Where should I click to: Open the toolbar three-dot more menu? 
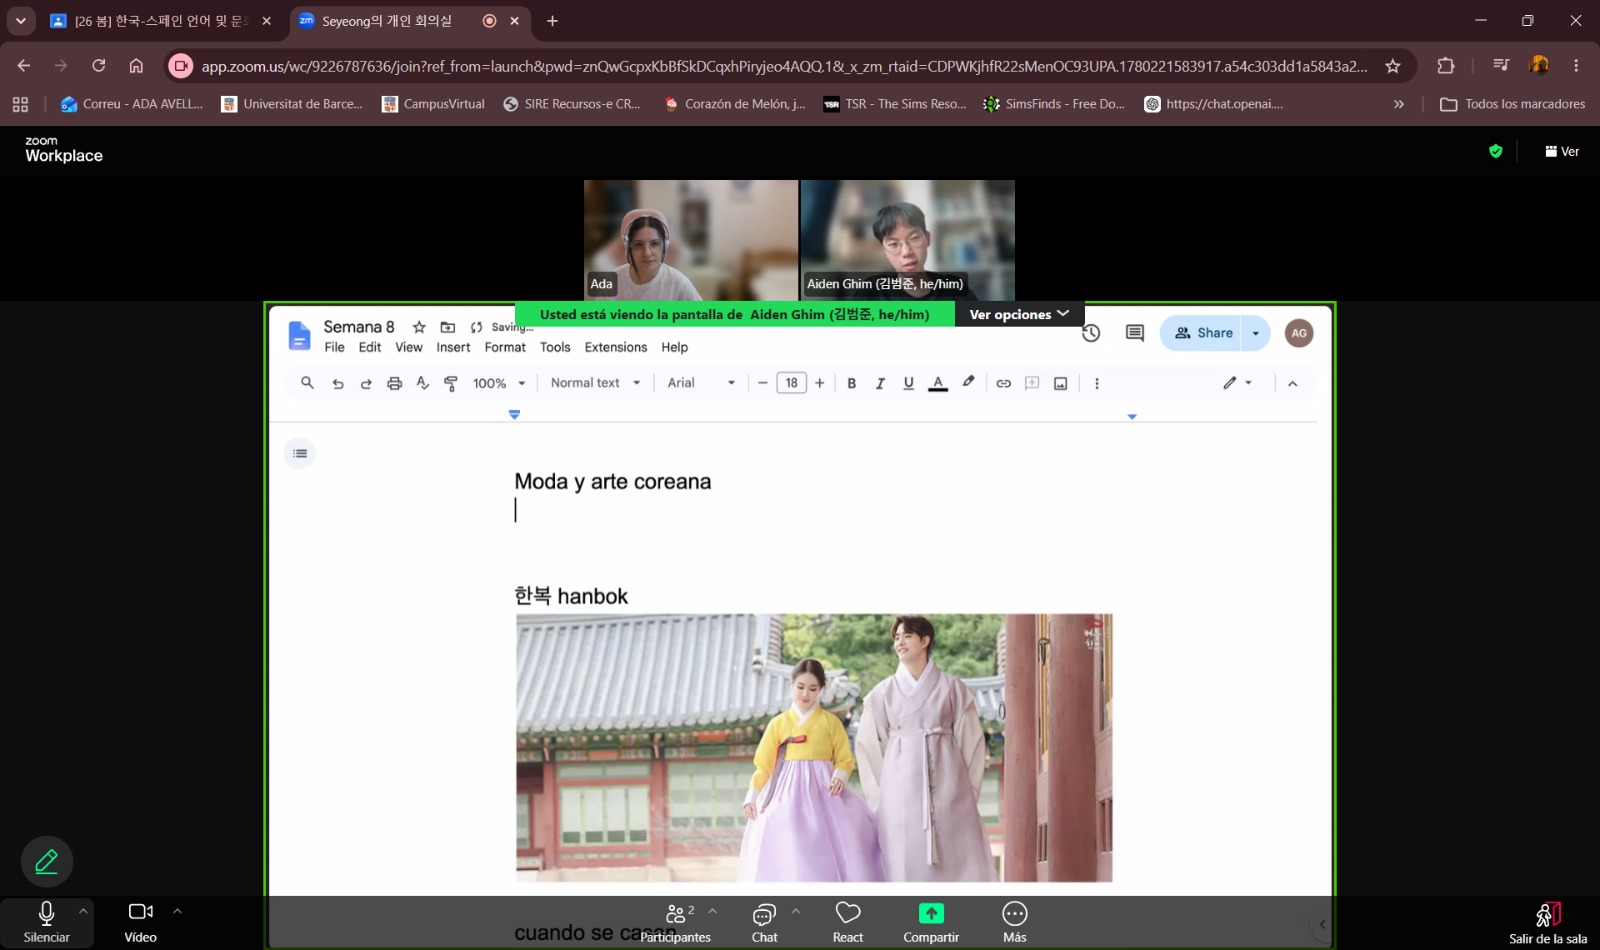[1097, 383]
